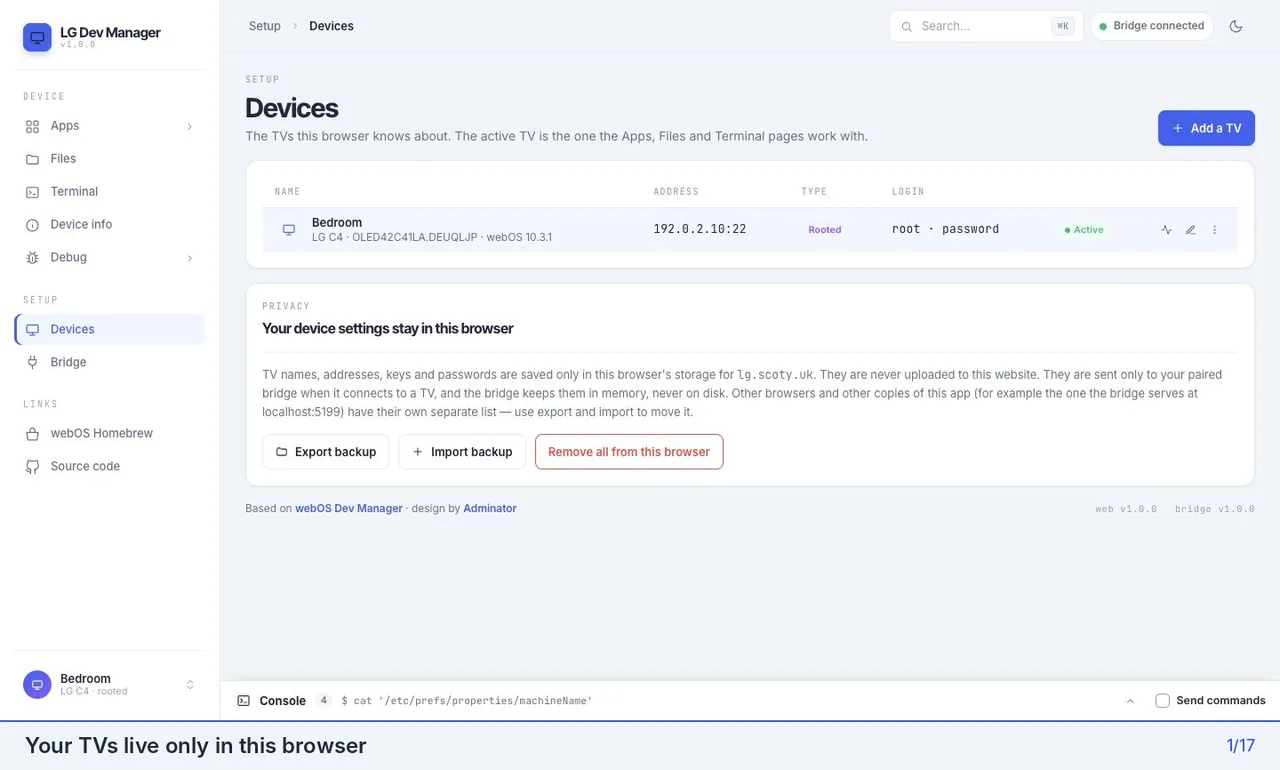
Task: Click Export backup
Action: (x=326, y=452)
